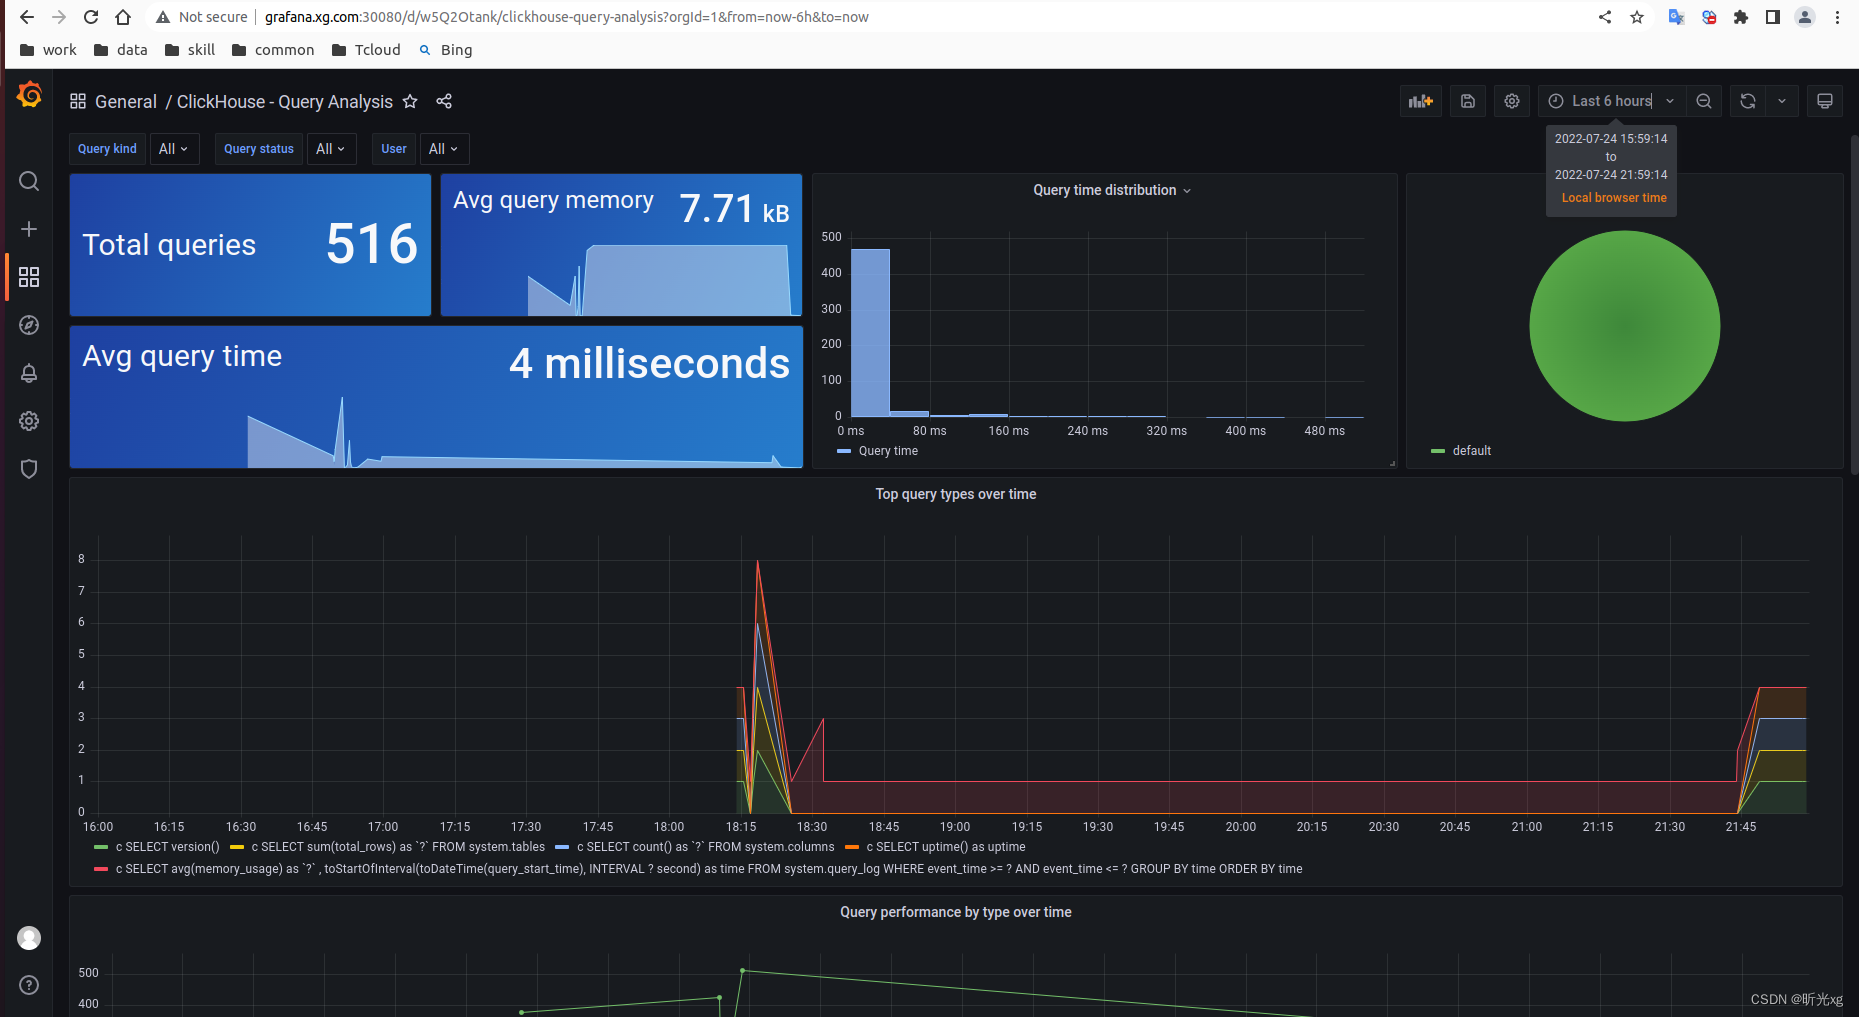The width and height of the screenshot is (1859, 1017).
Task: Open the Not secure site info
Action: click(x=201, y=17)
